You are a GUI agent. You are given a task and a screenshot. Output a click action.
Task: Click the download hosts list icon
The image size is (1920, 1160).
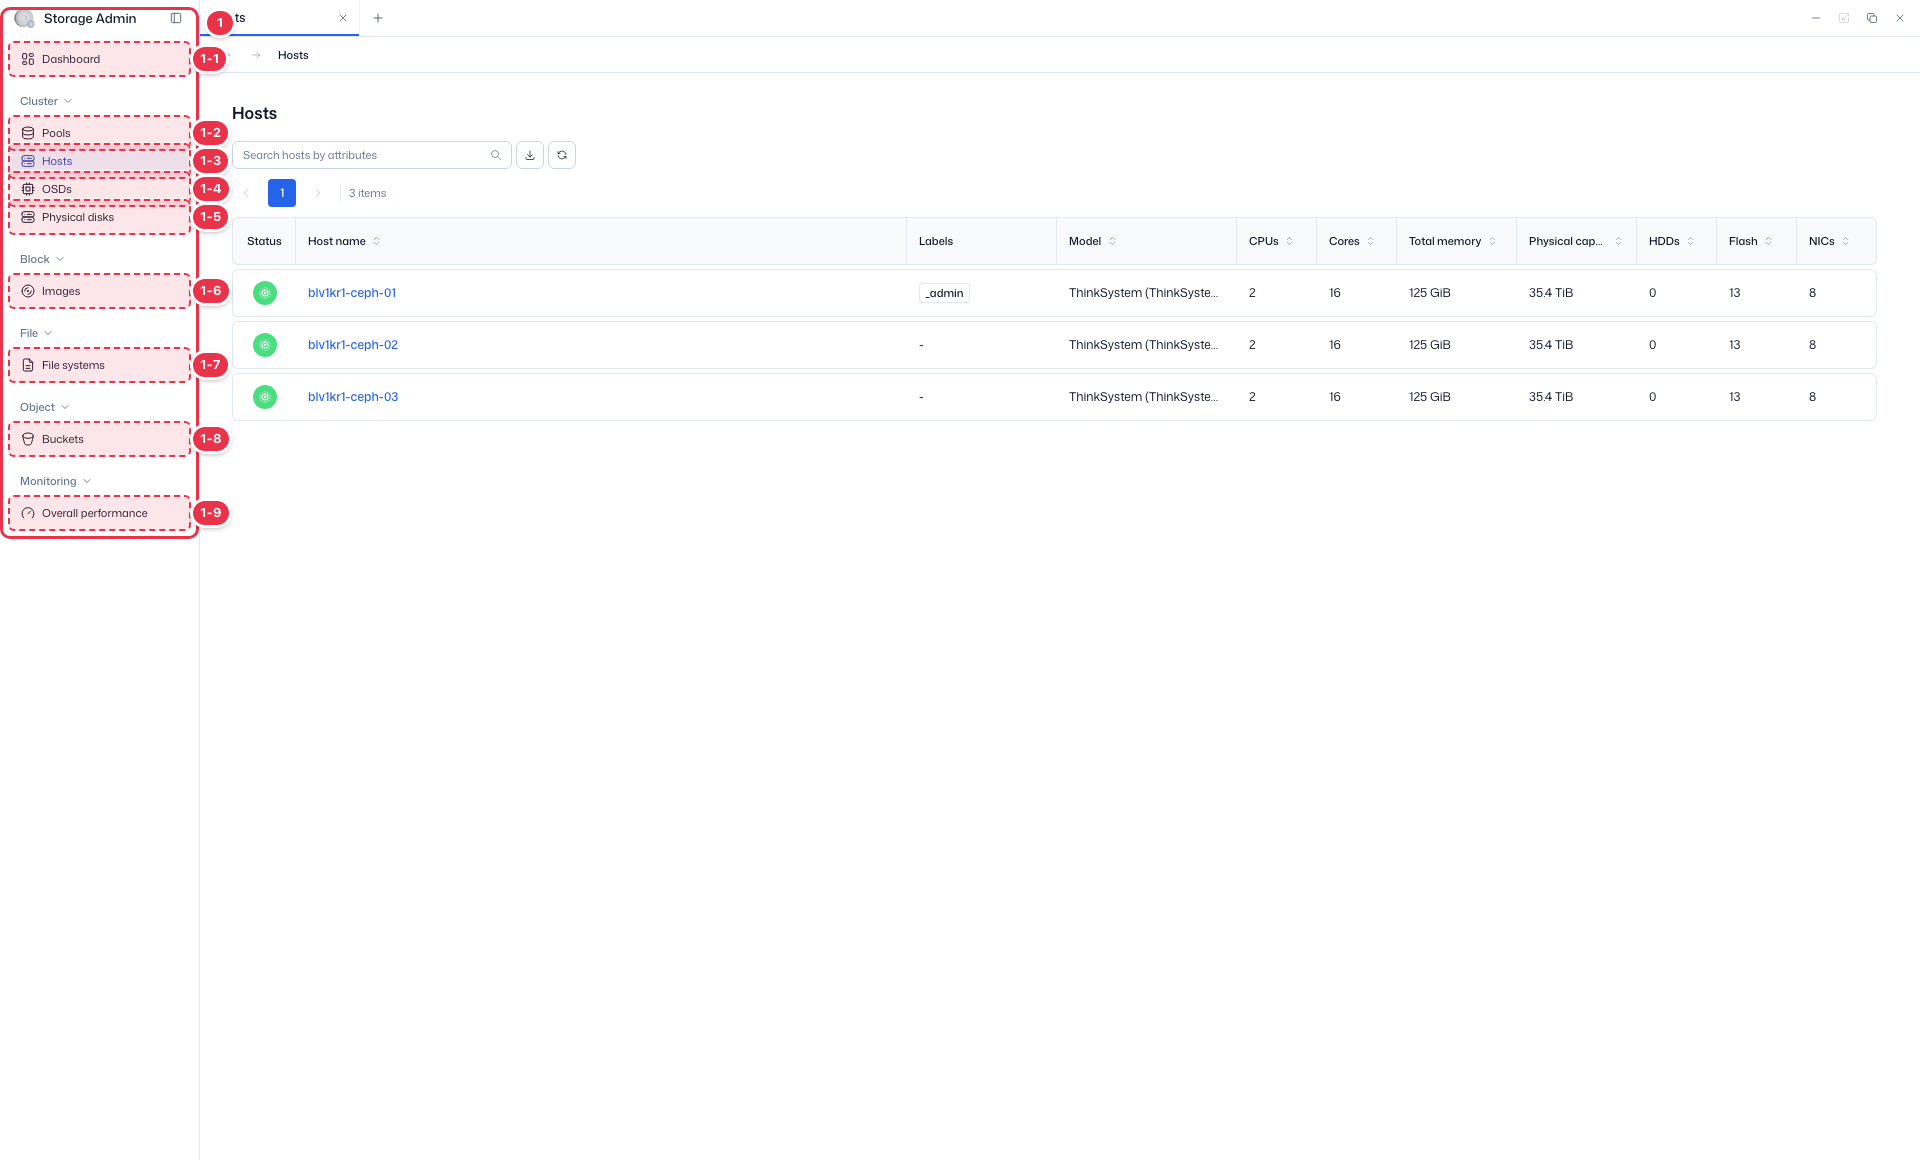coord(530,155)
